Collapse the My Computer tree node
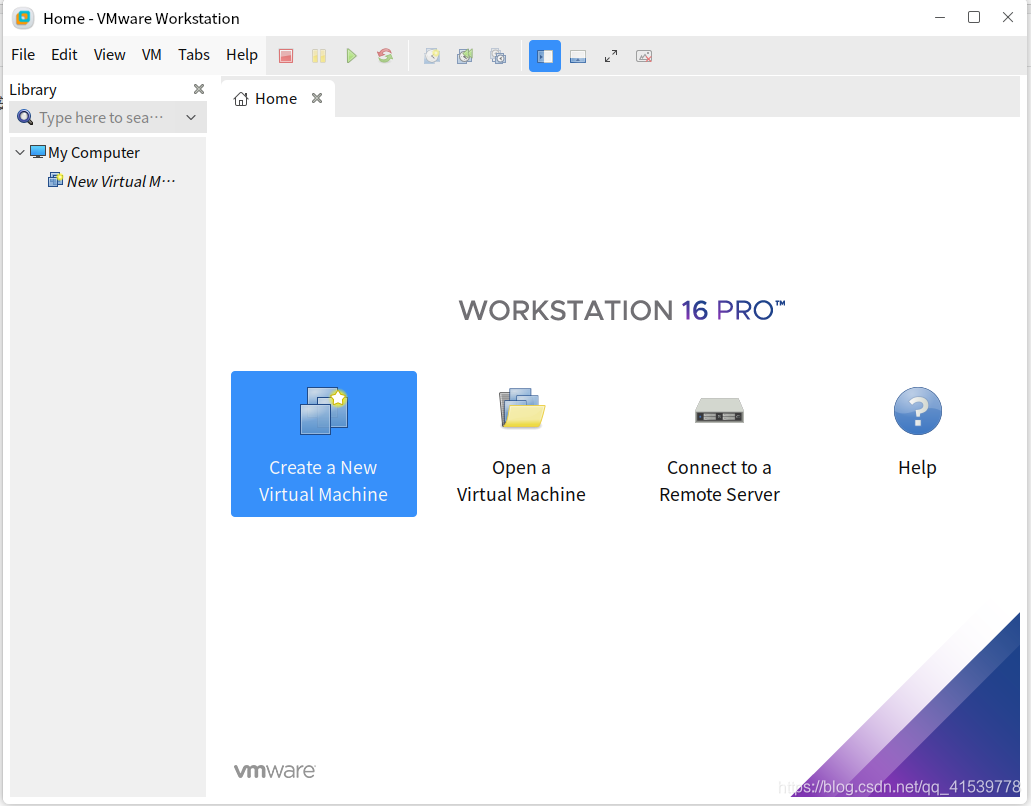The image size is (1031, 806). coord(20,153)
